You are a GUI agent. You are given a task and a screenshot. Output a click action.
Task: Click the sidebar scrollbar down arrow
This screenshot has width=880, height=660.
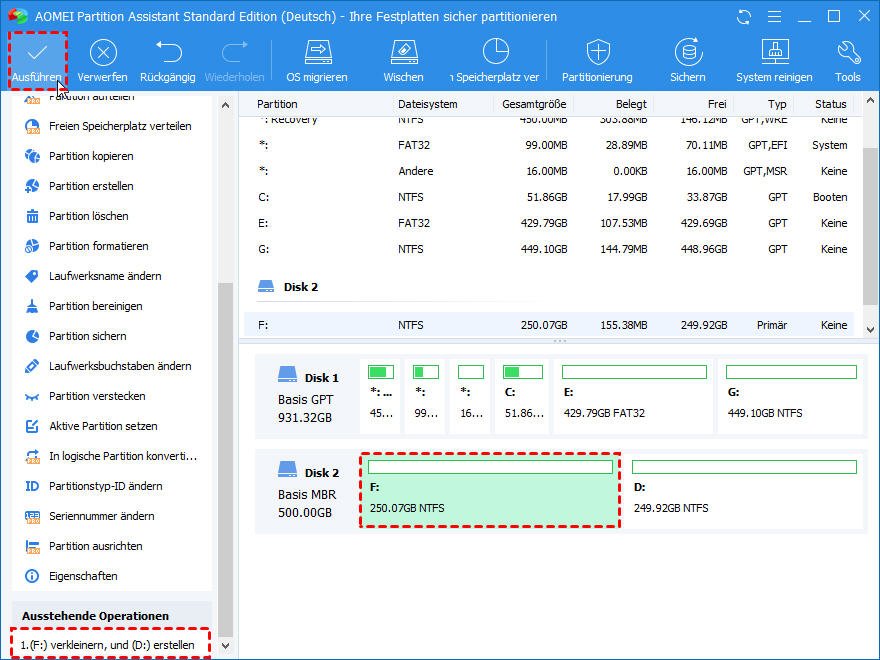point(226,645)
